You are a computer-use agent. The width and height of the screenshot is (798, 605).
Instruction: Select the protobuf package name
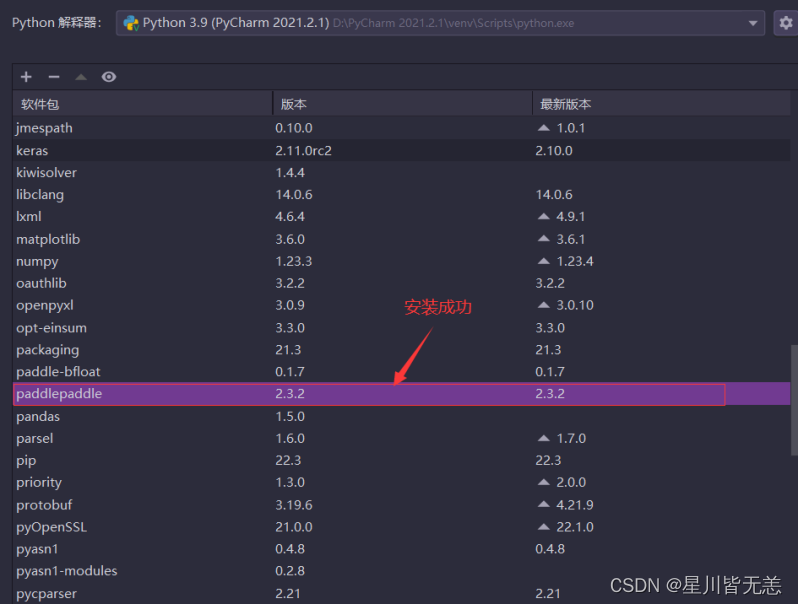(x=44, y=505)
